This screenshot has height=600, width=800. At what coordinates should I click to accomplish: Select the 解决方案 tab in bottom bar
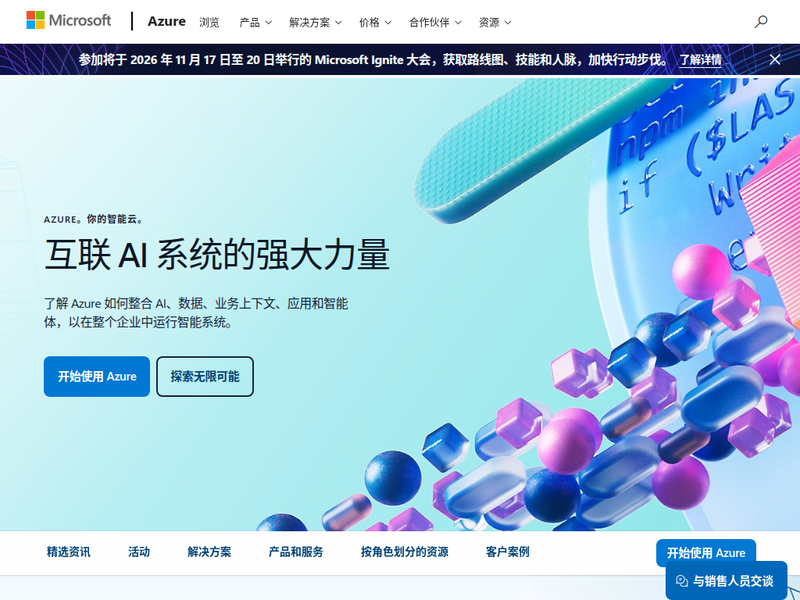(209, 552)
